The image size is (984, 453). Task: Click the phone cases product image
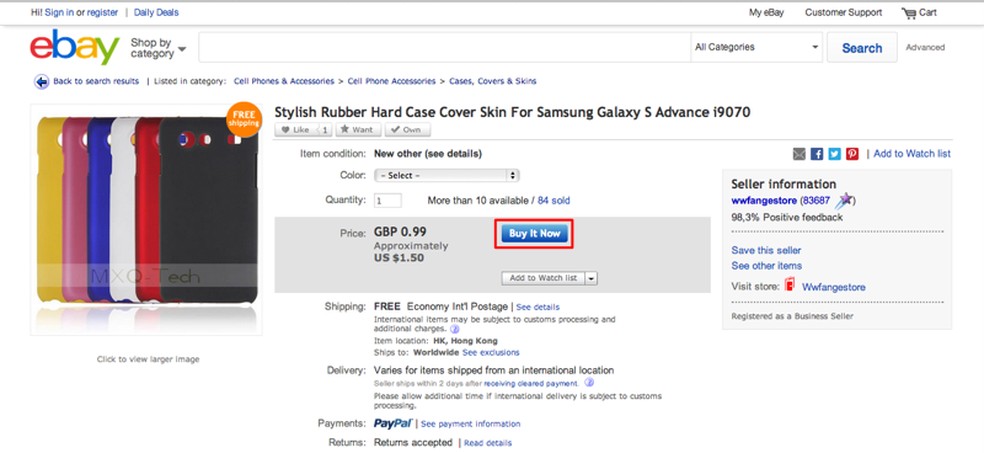(x=147, y=220)
